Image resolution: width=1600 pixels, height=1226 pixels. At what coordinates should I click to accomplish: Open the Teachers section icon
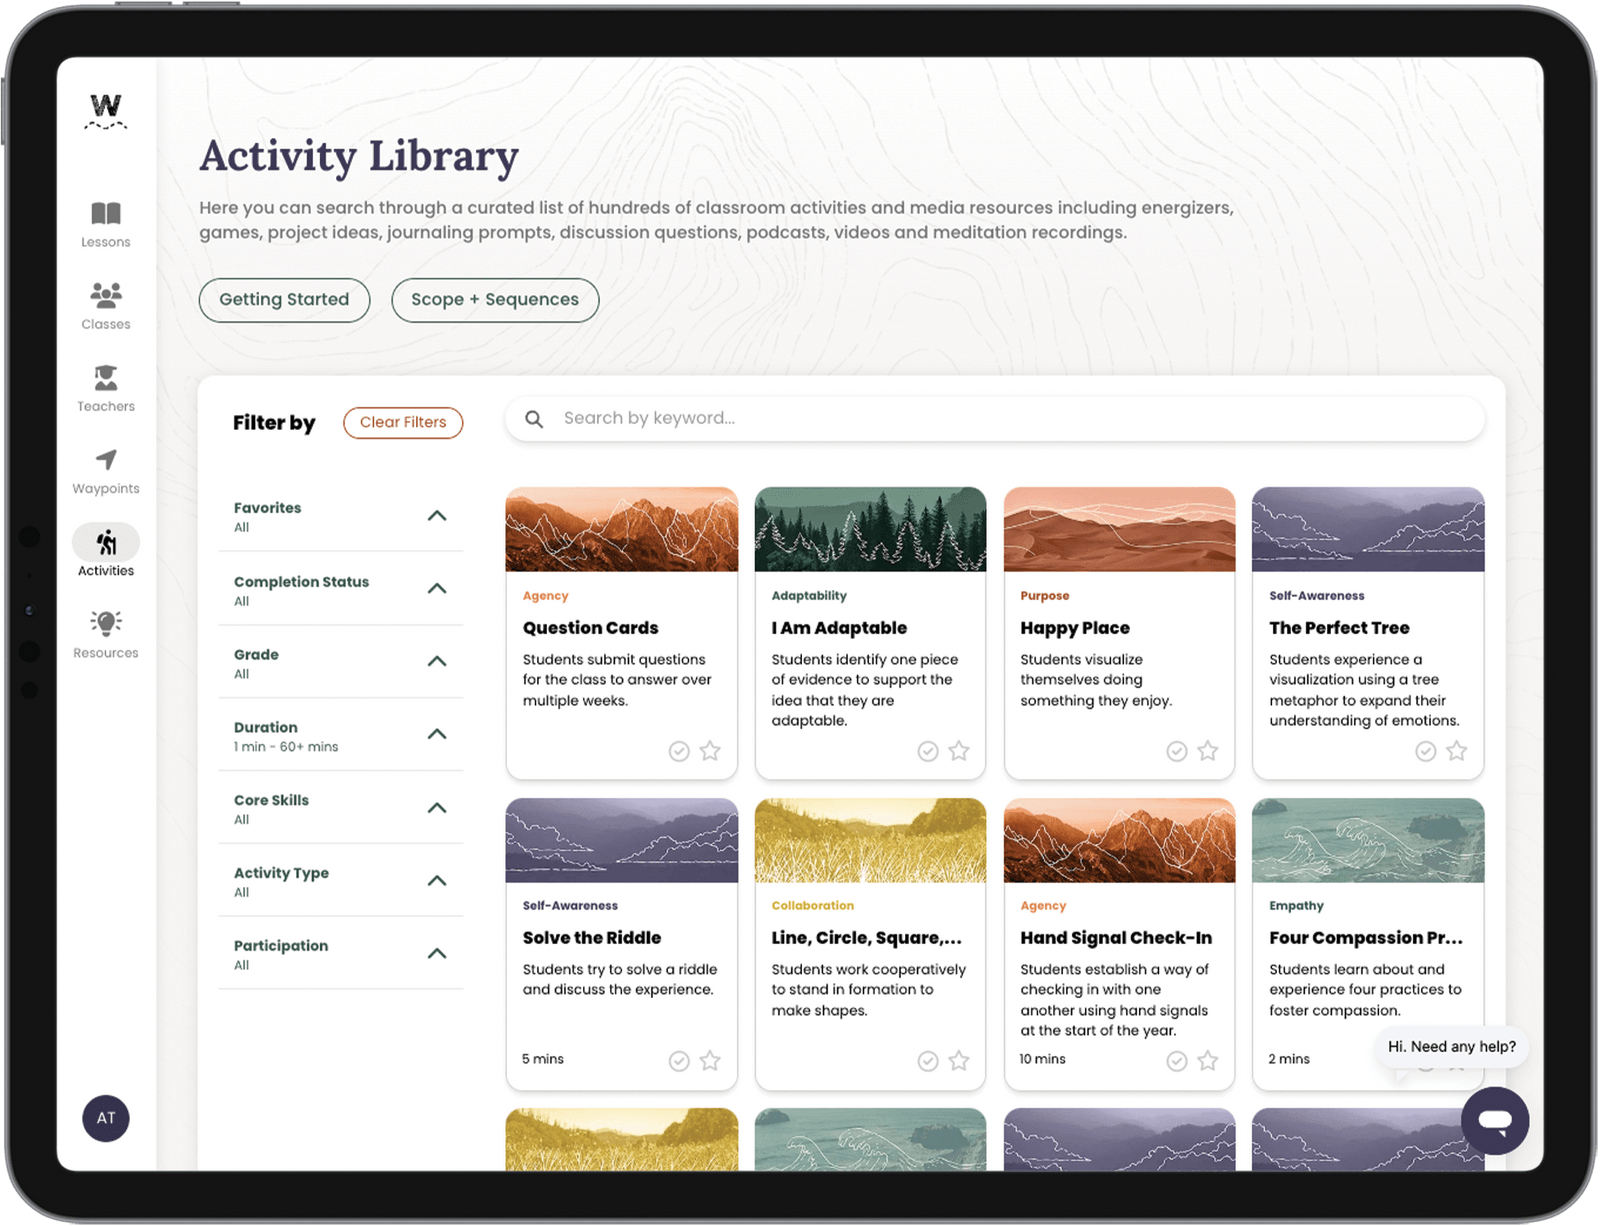click(105, 378)
